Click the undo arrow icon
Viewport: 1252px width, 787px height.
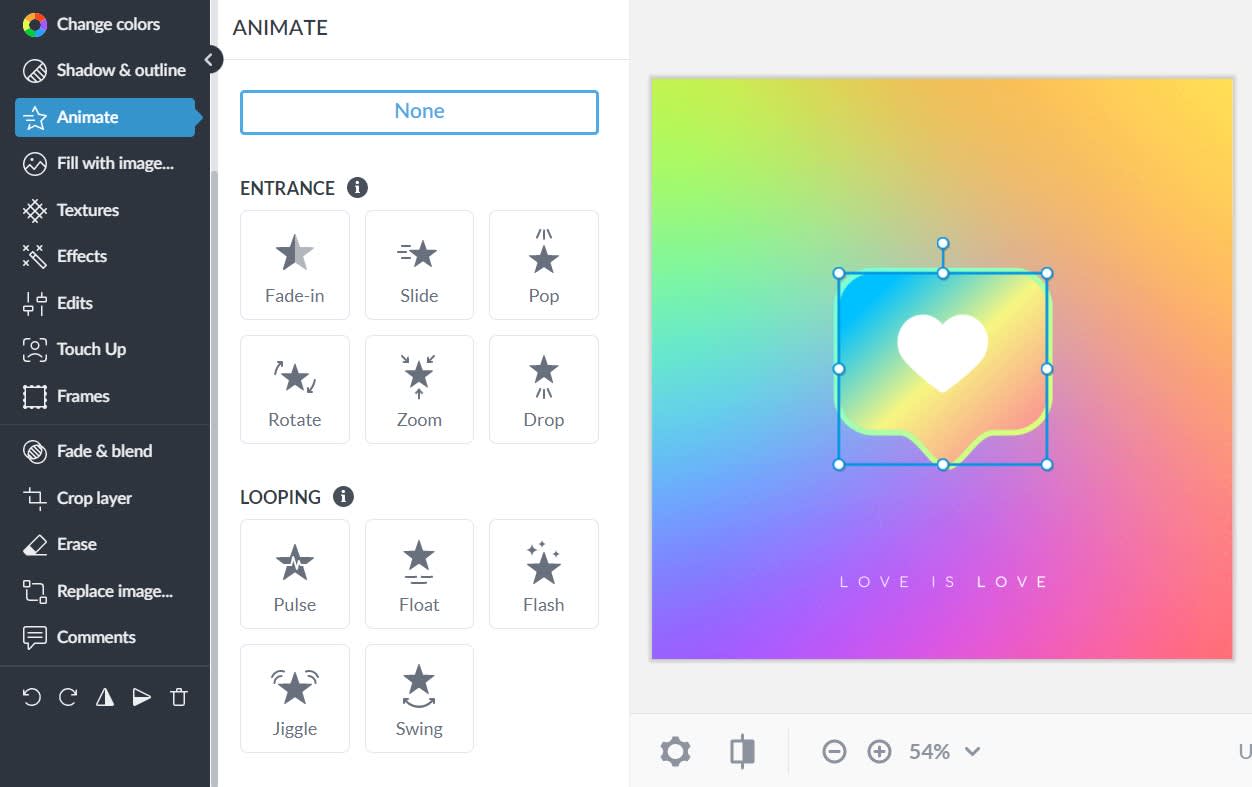click(x=32, y=698)
